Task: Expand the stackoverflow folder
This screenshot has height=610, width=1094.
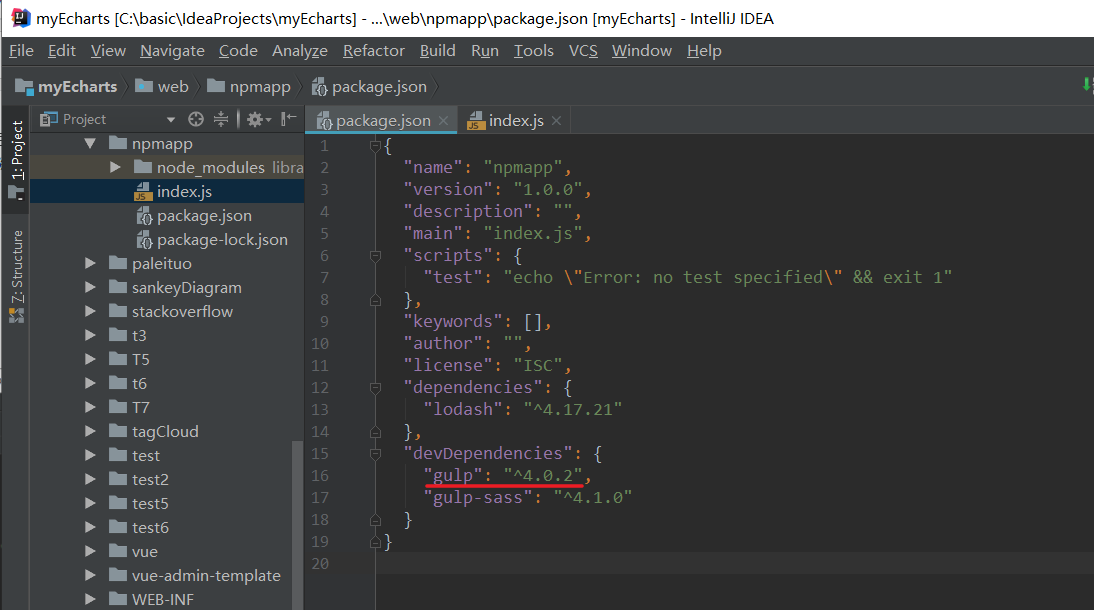Action: 90,311
